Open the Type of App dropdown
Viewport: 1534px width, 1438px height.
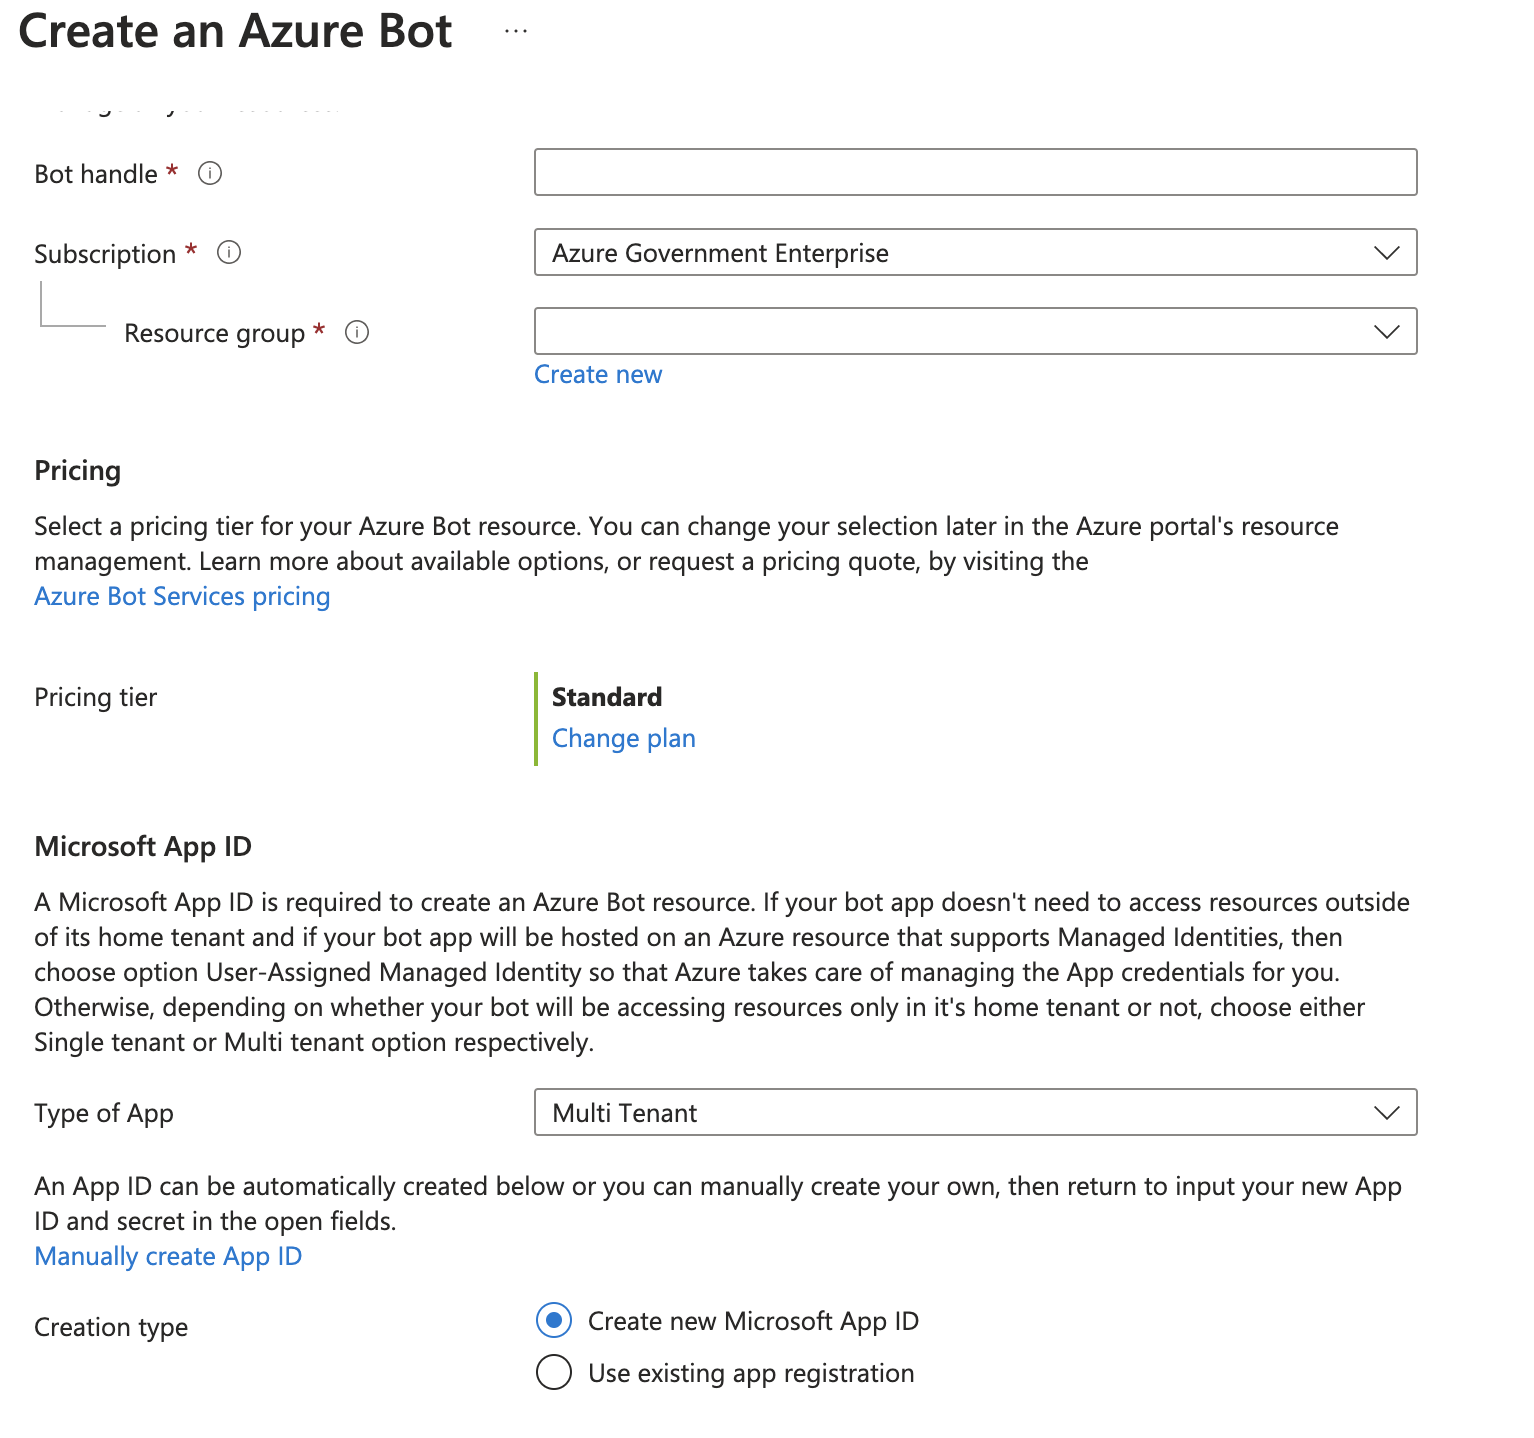click(975, 1112)
